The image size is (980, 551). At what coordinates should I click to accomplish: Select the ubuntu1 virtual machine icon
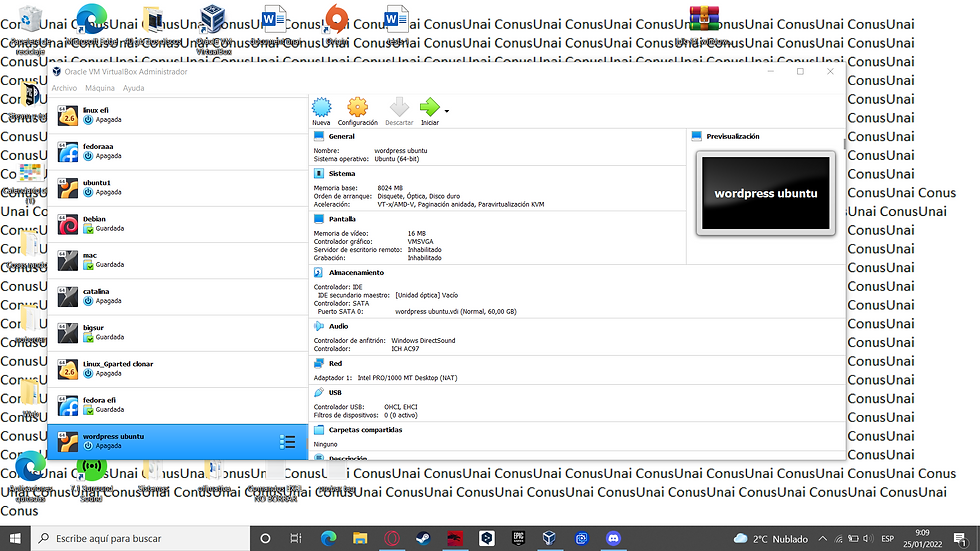(68, 188)
